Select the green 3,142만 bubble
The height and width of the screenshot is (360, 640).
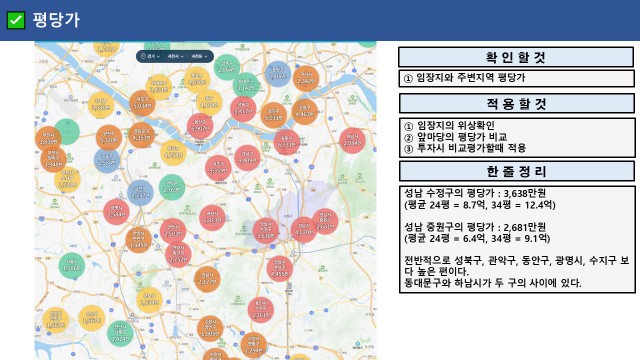click(246, 85)
